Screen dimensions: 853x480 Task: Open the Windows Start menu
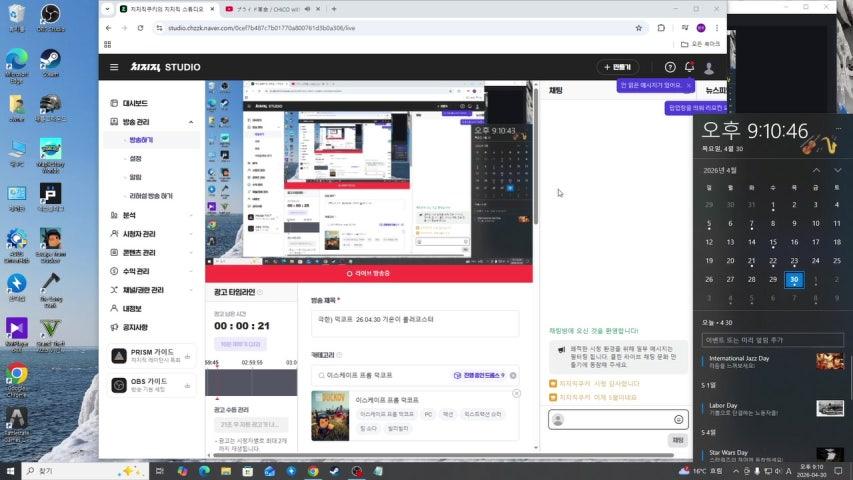tap(10, 471)
